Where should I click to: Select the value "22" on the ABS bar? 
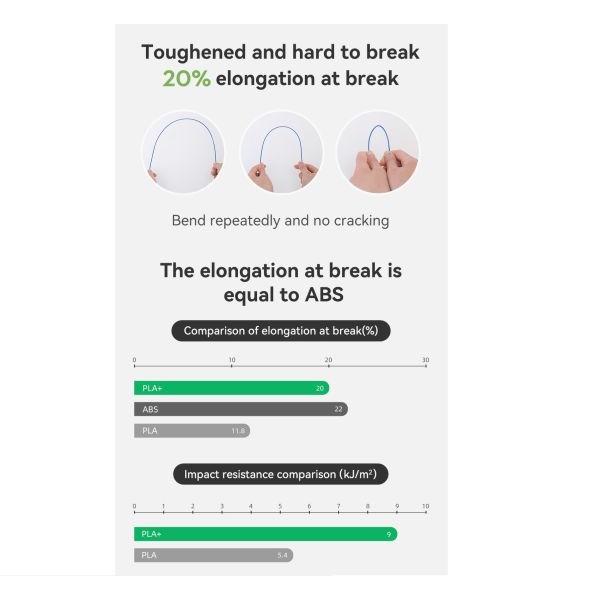(339, 409)
